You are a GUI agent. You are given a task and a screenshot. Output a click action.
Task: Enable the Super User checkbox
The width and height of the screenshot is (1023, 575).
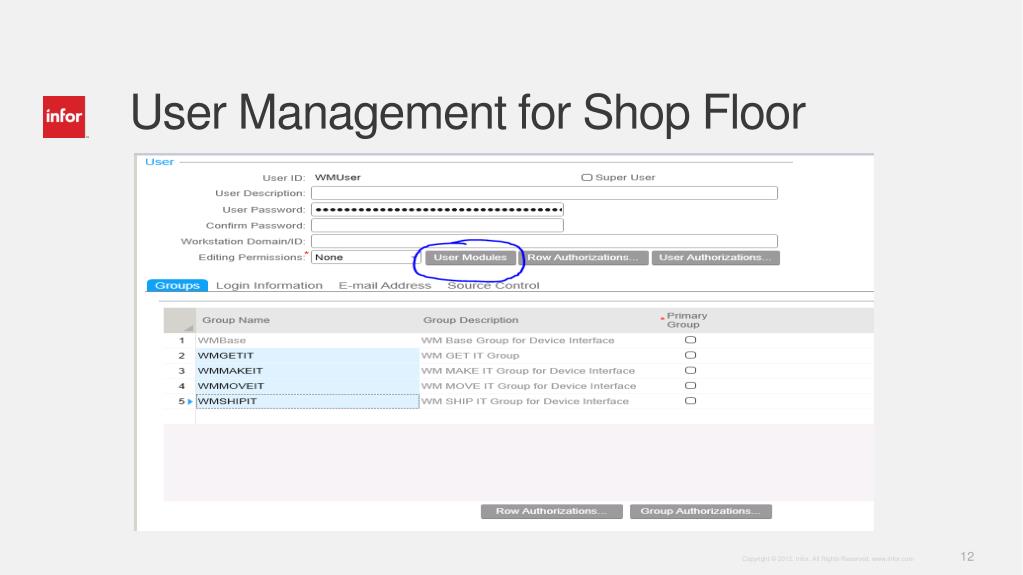[587, 178]
